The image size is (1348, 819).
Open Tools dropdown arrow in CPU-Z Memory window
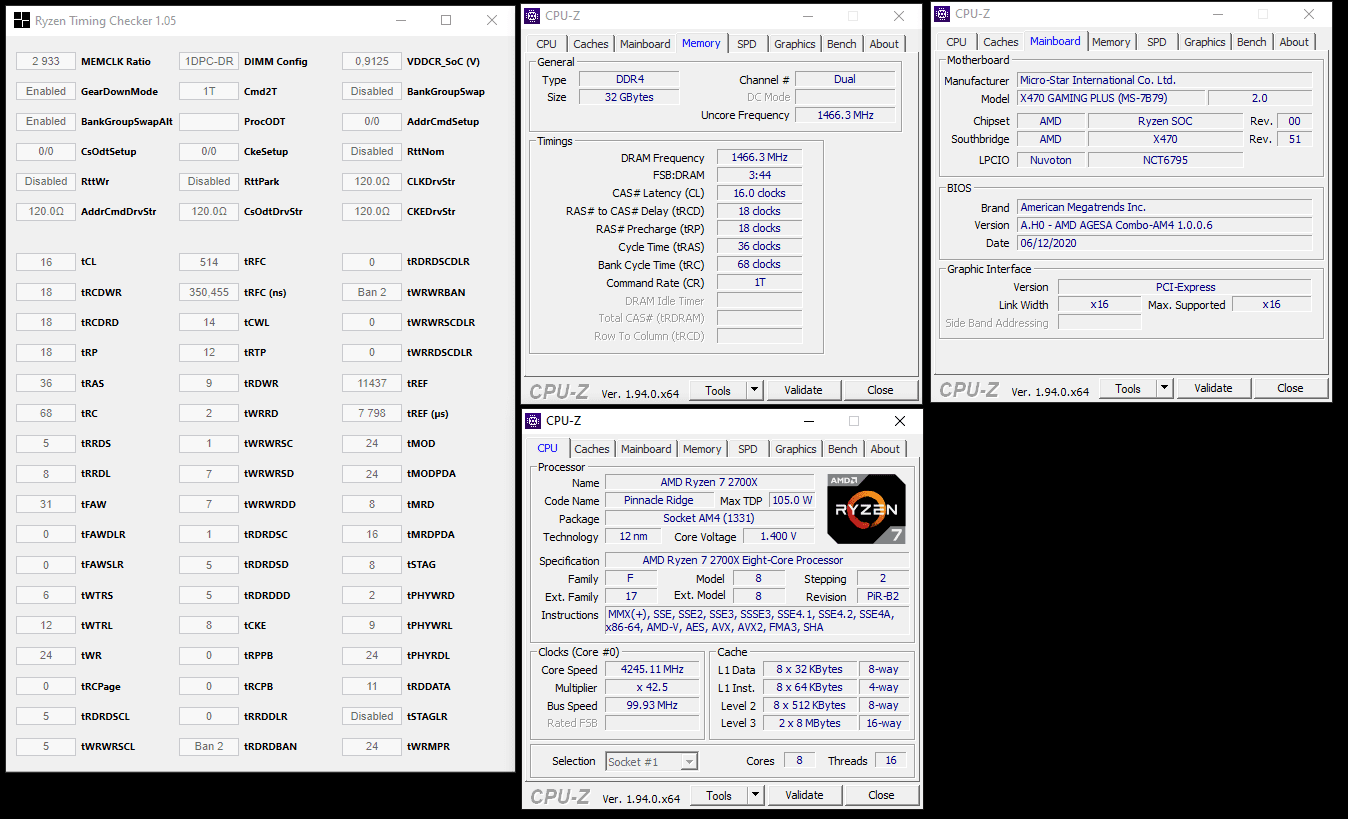click(754, 390)
